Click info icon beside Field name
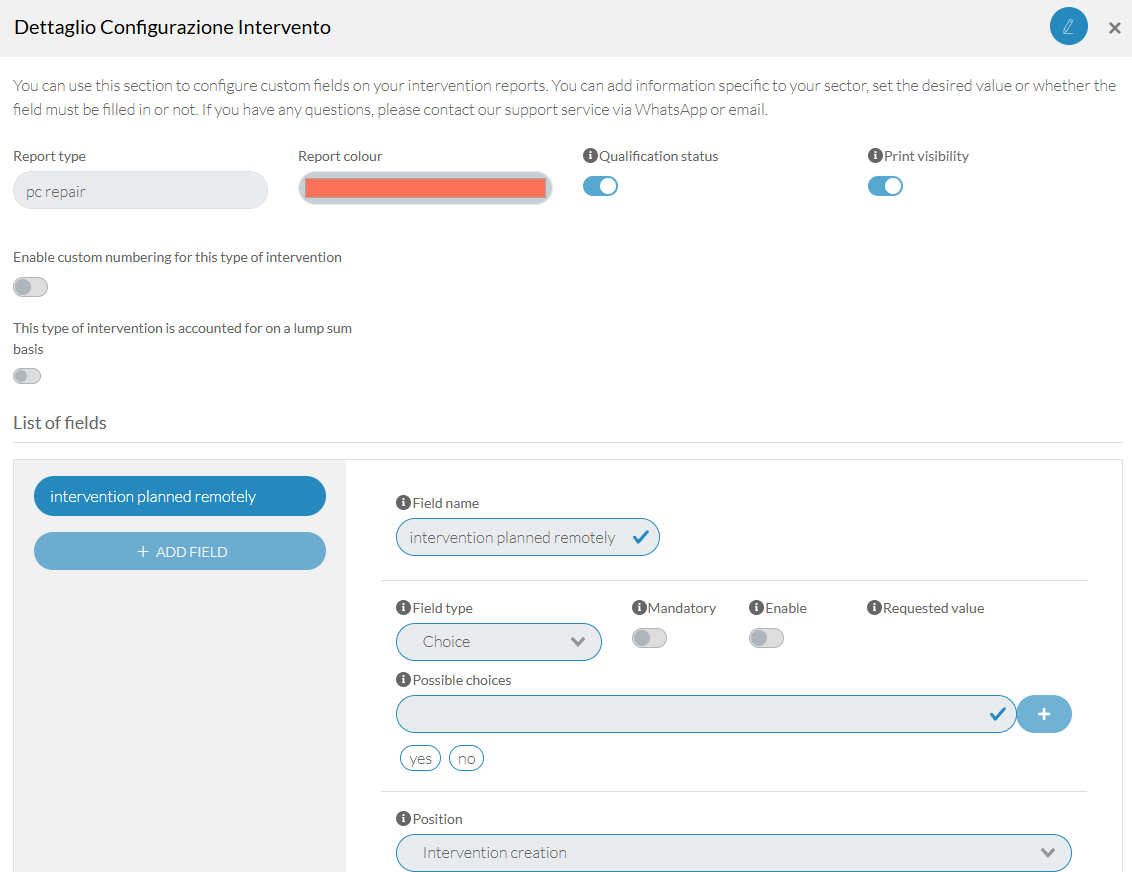The height and width of the screenshot is (872, 1132). pyautogui.click(x=404, y=502)
